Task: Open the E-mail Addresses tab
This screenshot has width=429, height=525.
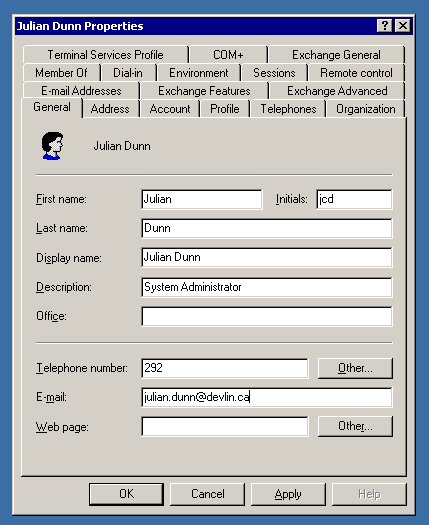Action: (81, 91)
